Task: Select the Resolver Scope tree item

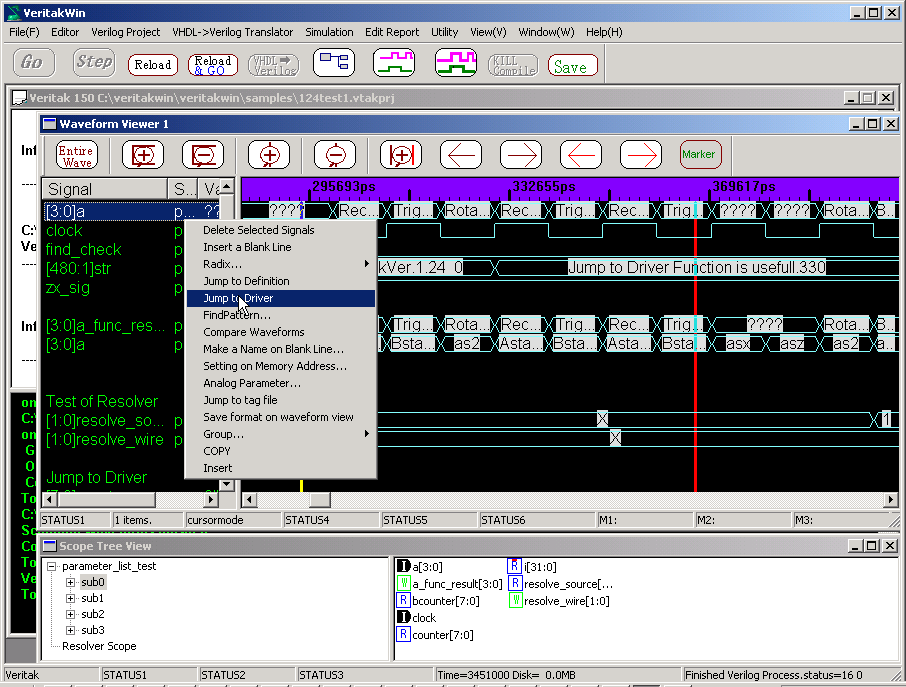Action: click(x=99, y=646)
